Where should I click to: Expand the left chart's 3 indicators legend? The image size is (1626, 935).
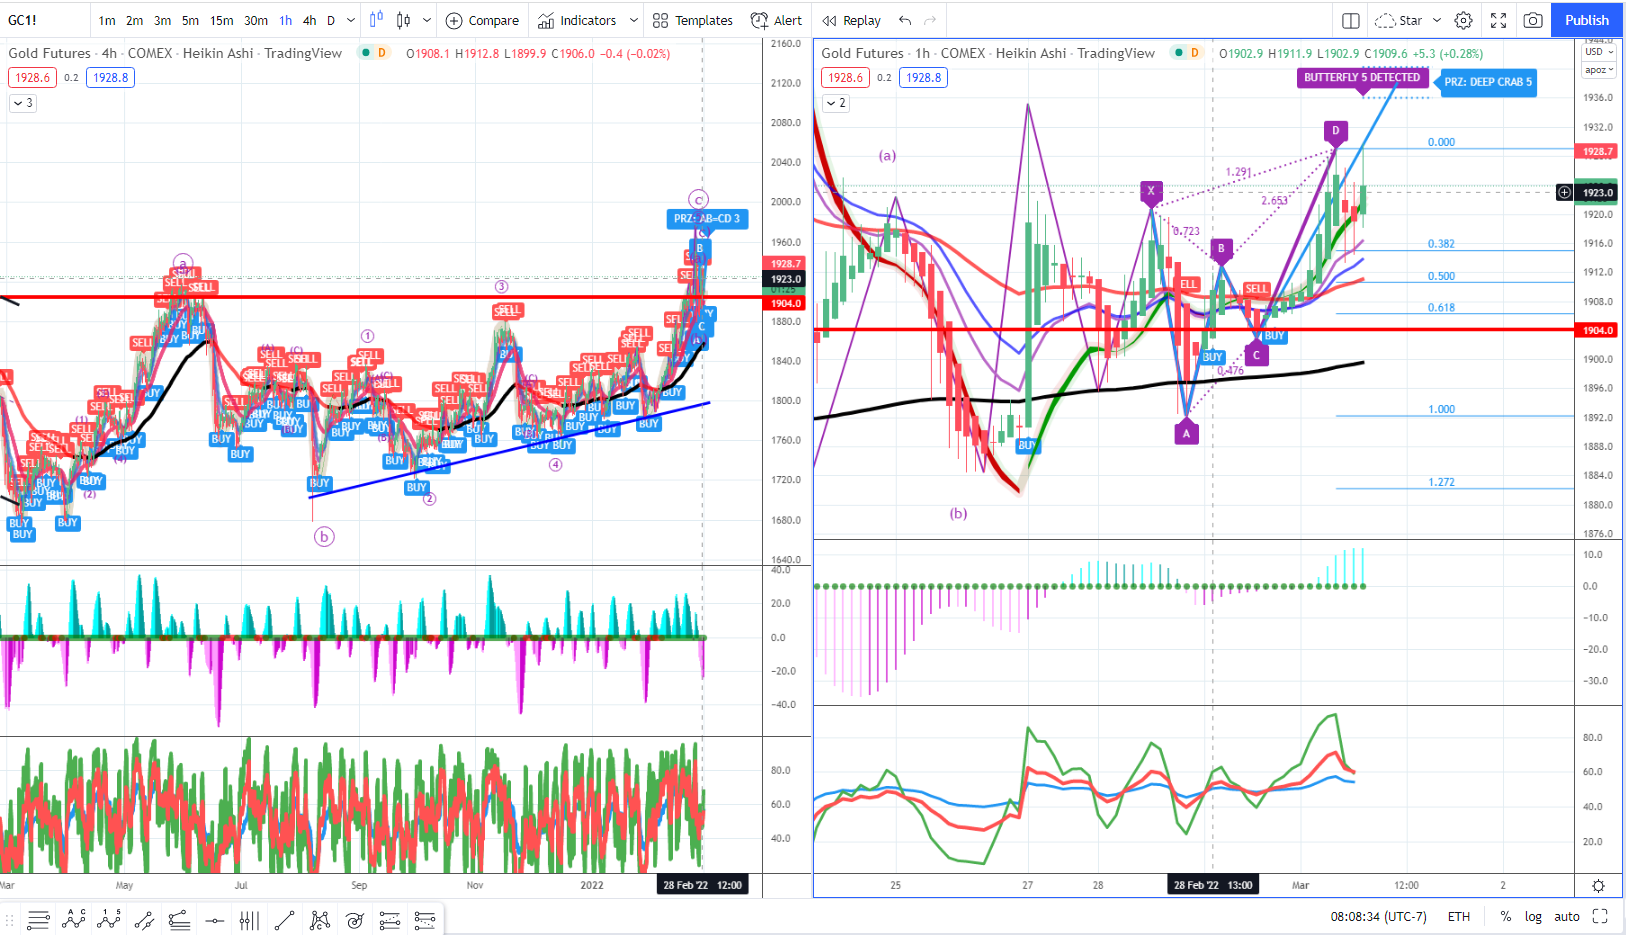click(x=23, y=102)
